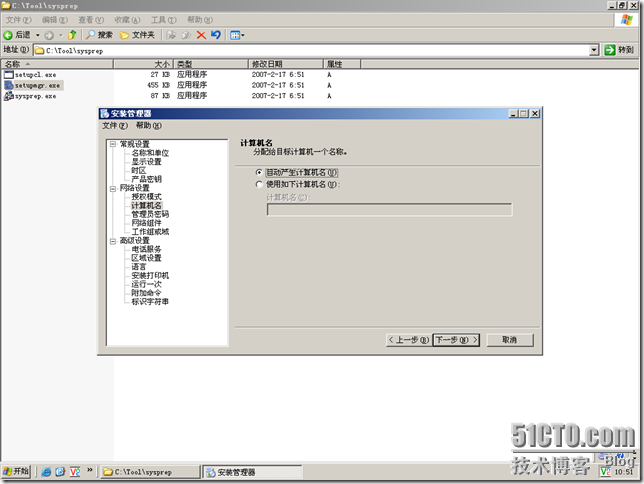644x484 pixels.
Task: Select 产品密钥 in the tree
Action: (x=146, y=179)
